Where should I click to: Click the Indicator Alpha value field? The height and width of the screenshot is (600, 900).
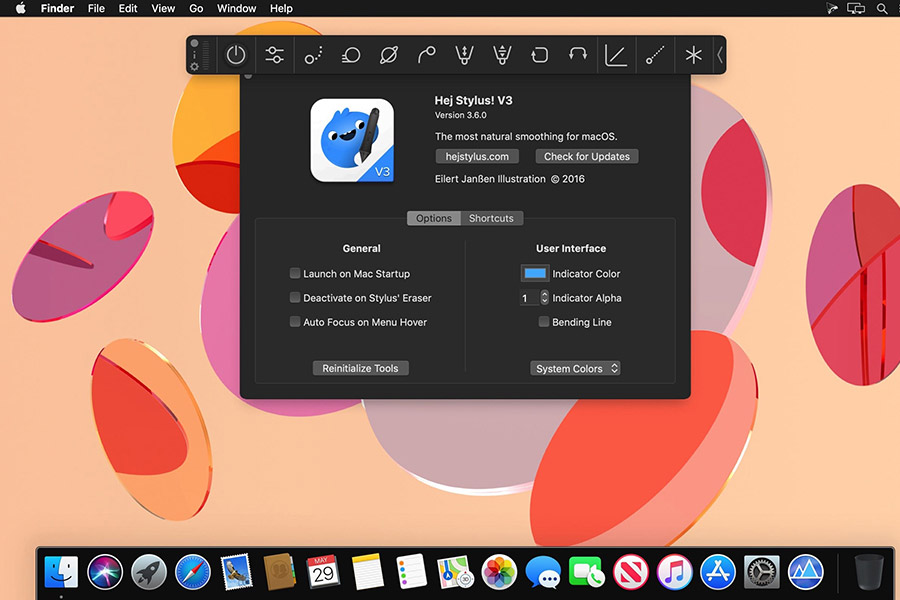coord(529,297)
